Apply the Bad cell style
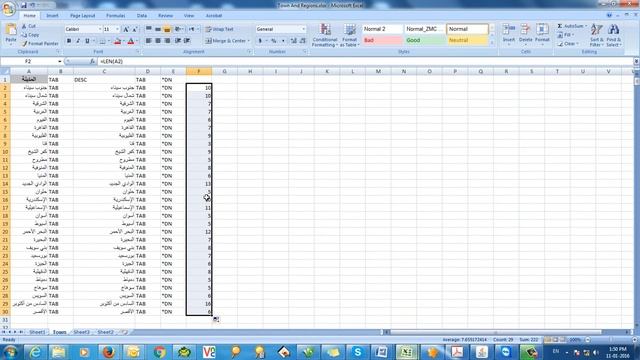Image resolution: width=640 pixels, height=360 pixels. tap(382, 40)
